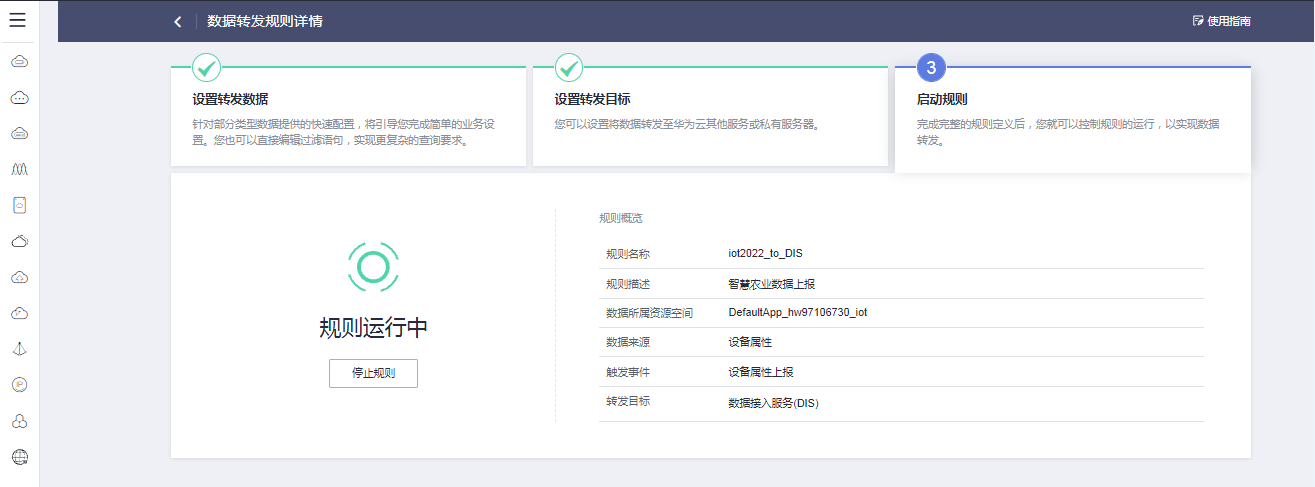The height and width of the screenshot is (487, 1315).
Task: Click the 停止规则 button
Action: [373, 373]
